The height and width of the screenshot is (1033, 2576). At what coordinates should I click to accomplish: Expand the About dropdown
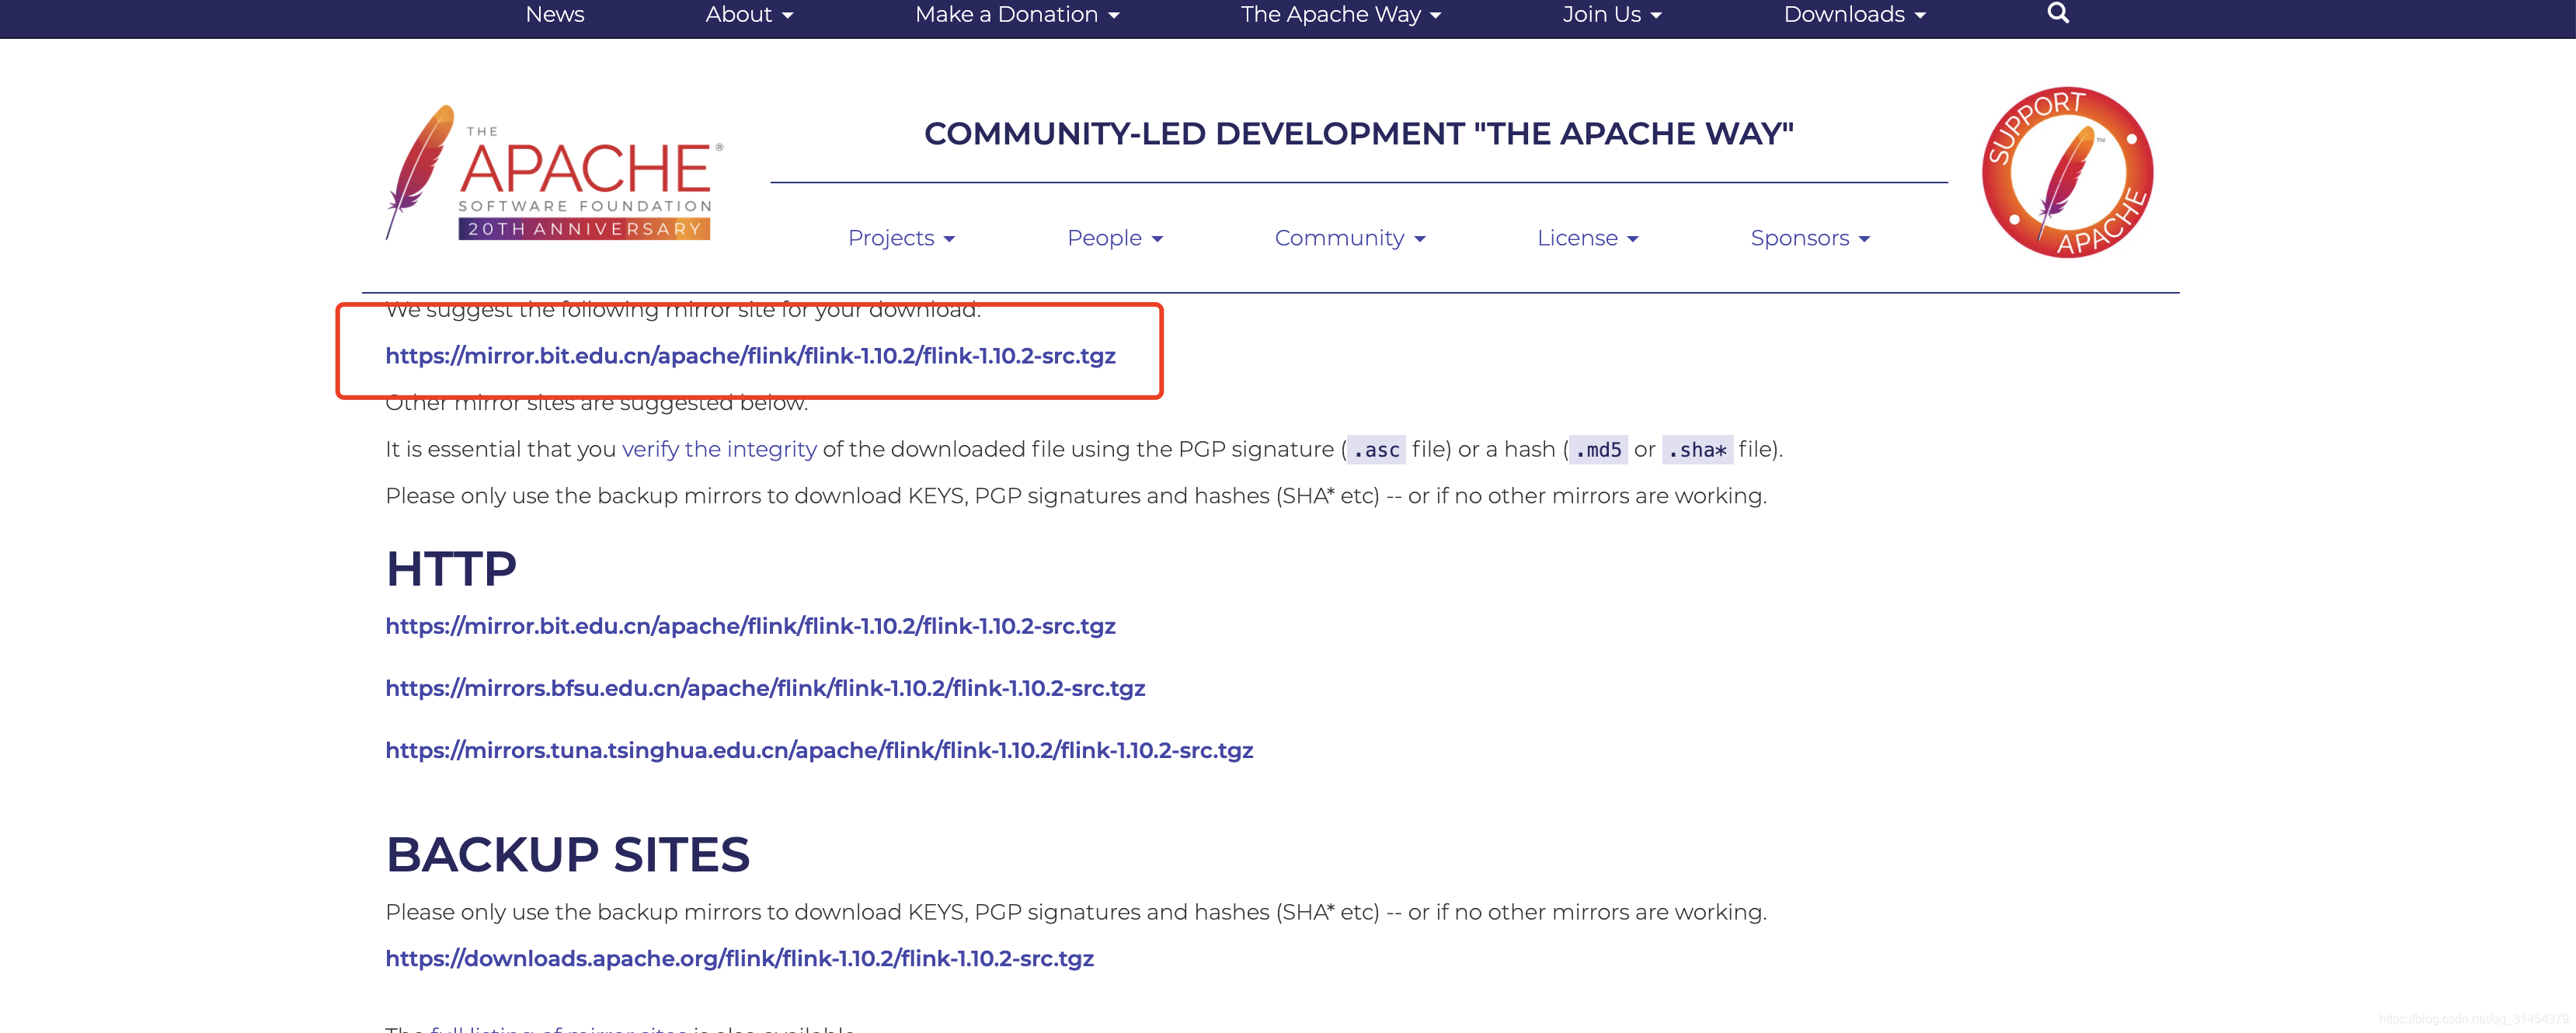(x=748, y=14)
